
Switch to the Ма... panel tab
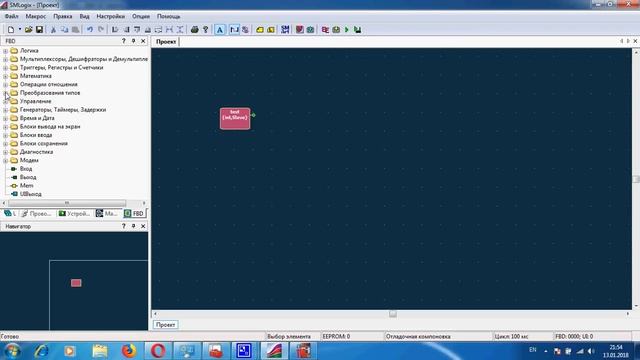click(x=107, y=213)
